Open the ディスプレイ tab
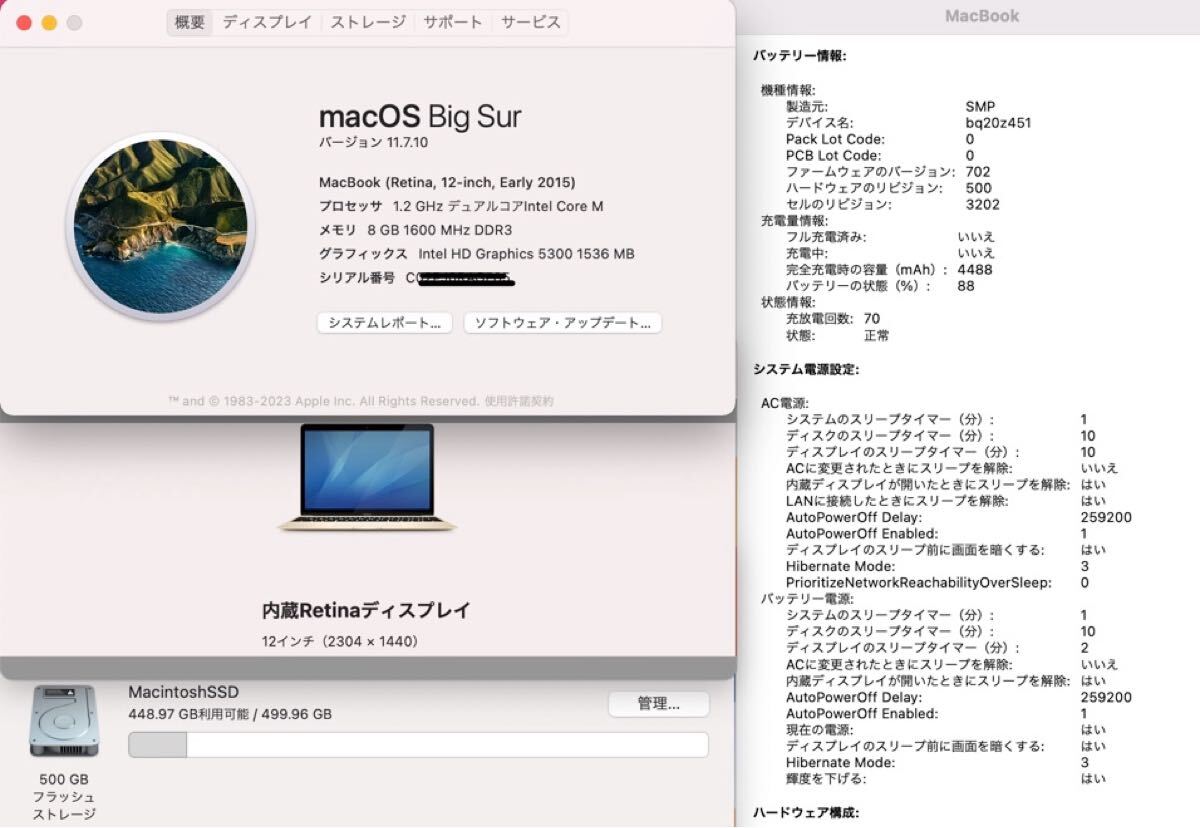Image resolution: width=1200 pixels, height=828 pixels. click(x=267, y=22)
